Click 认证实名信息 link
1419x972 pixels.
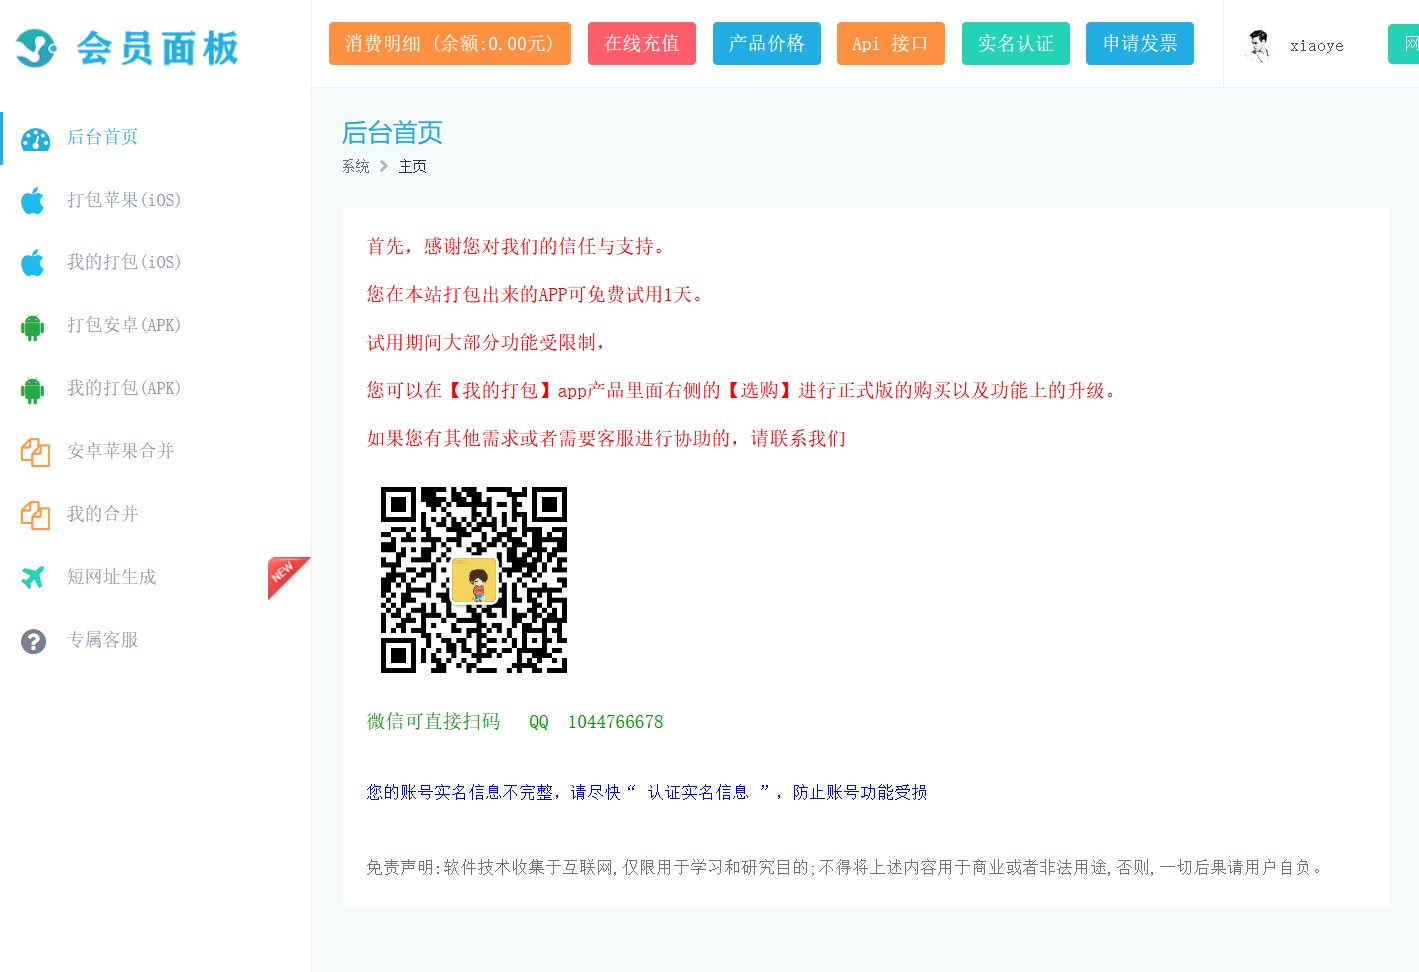coord(698,792)
